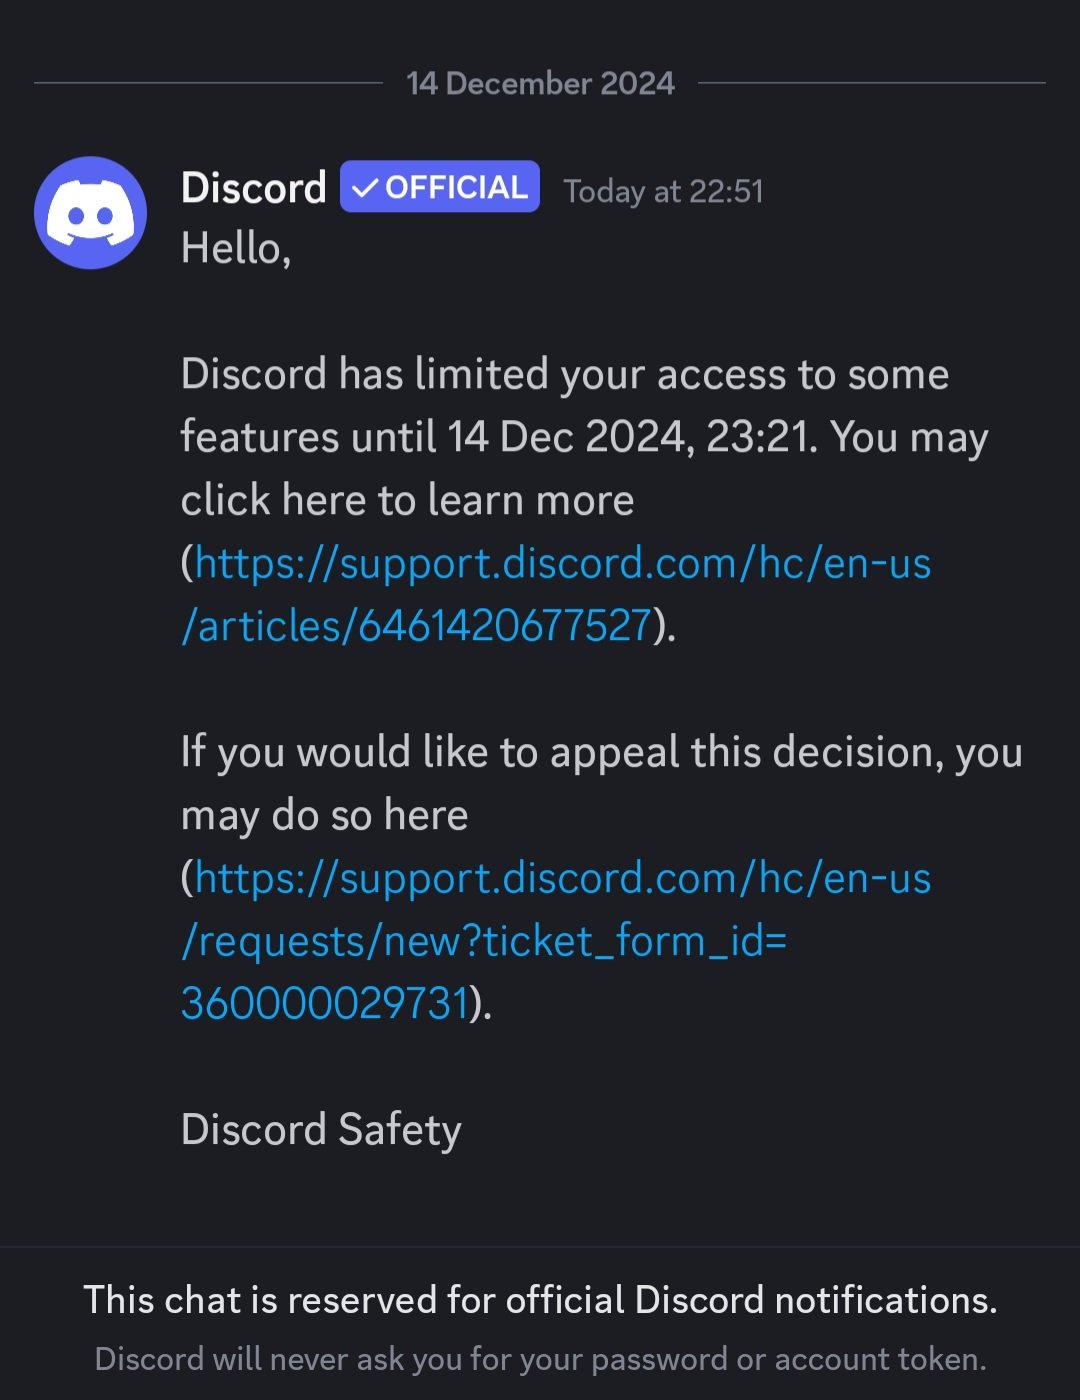Open the Discord sender name
Image resolution: width=1080 pixels, height=1400 pixels.
tap(254, 188)
